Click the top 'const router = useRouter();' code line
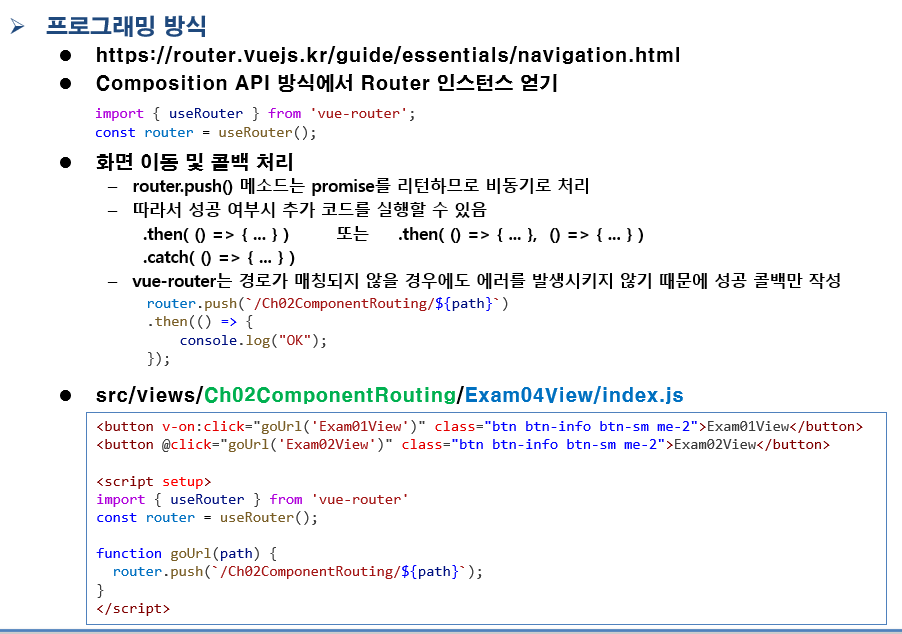Viewport: 902px width, 634px height. tap(205, 132)
